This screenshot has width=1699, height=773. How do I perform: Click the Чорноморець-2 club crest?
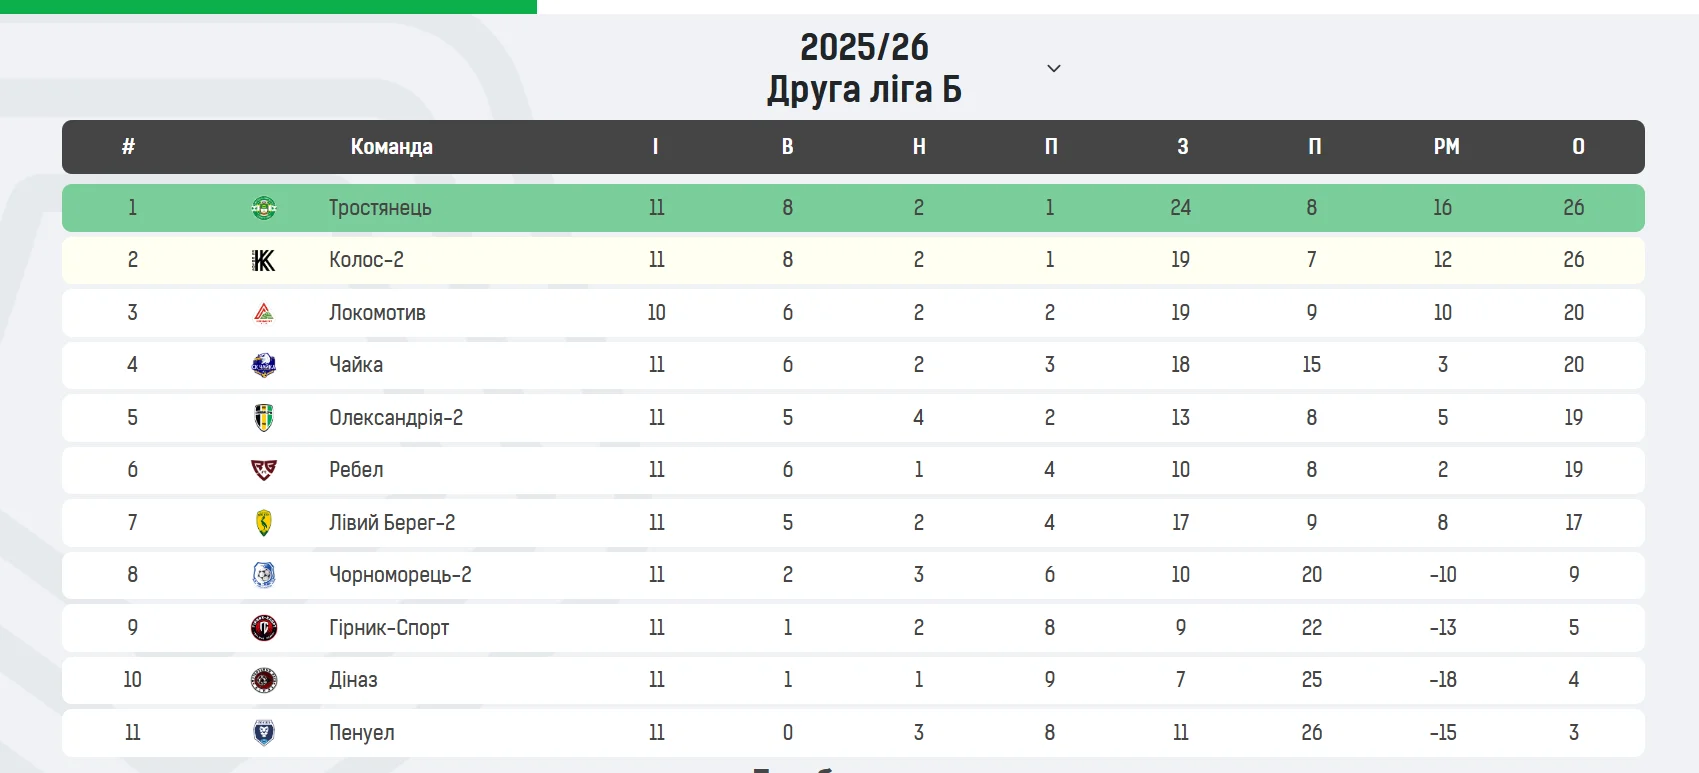264,575
